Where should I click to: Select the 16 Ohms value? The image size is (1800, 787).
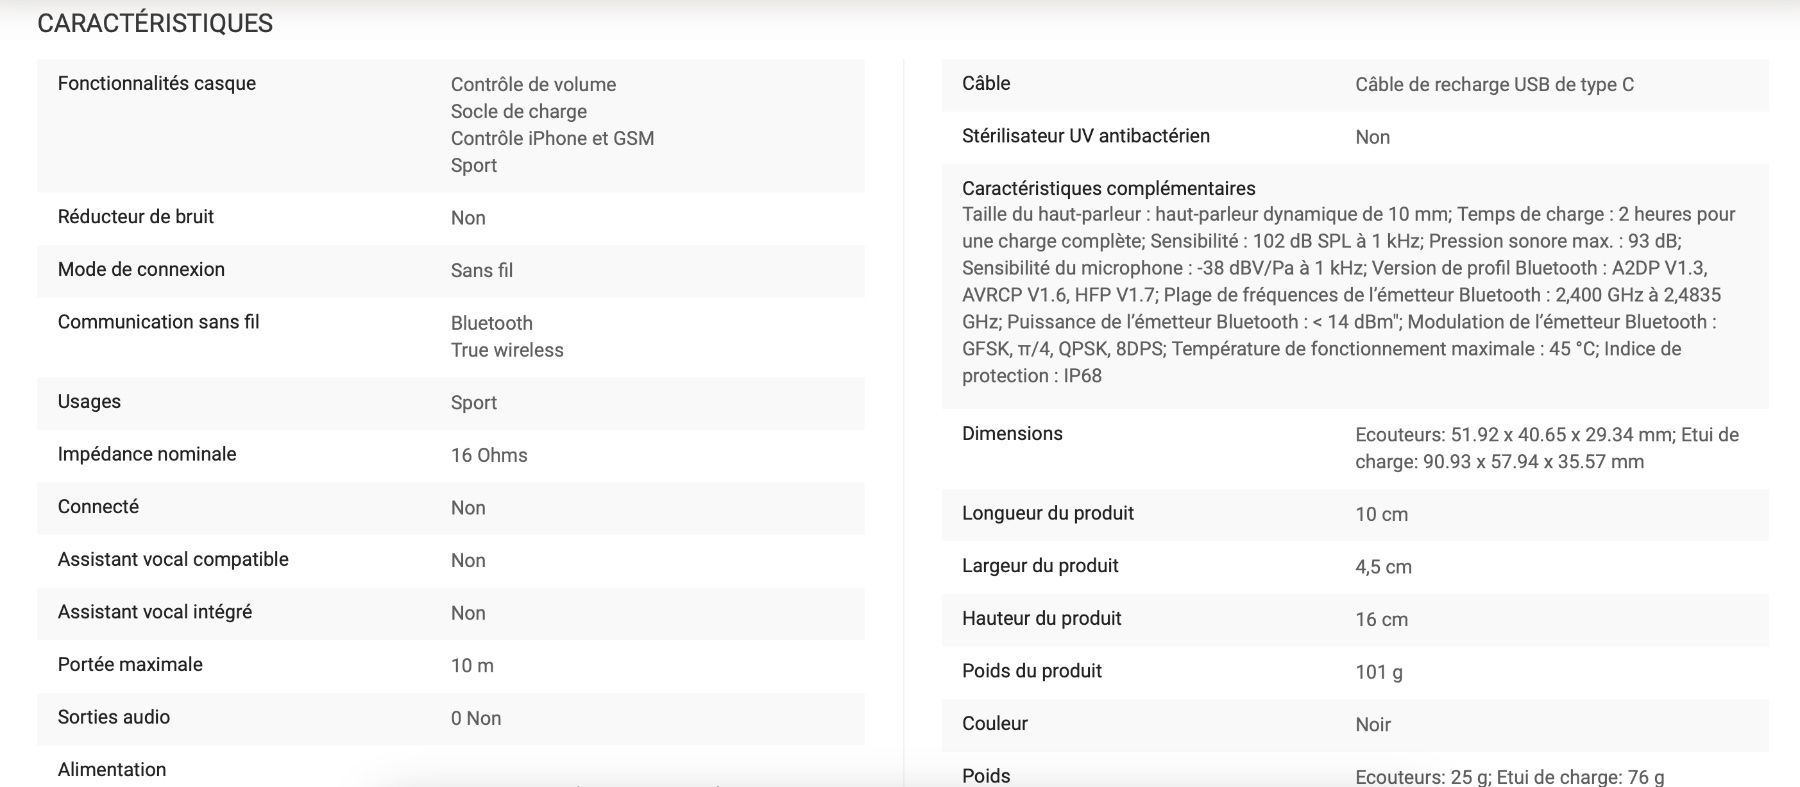click(x=489, y=455)
